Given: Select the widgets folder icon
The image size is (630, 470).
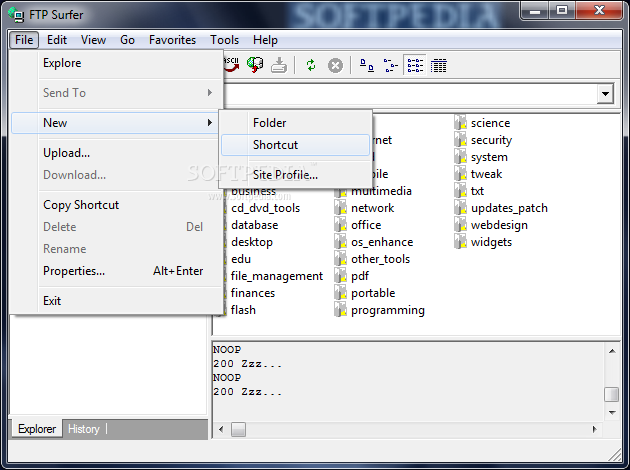Looking at the screenshot, I should point(460,241).
